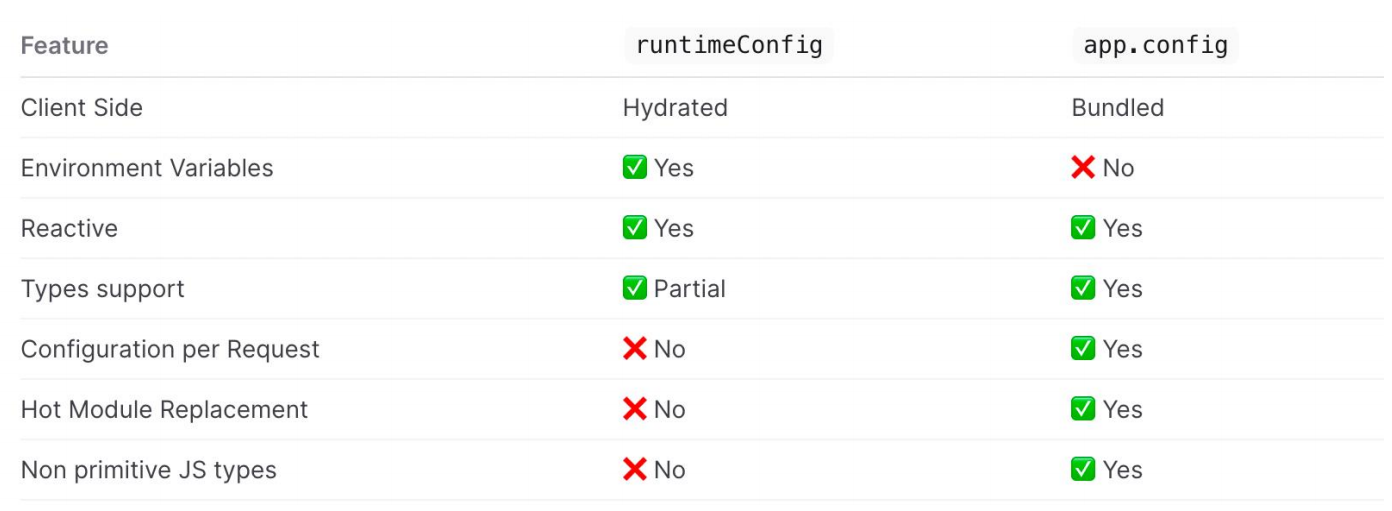Click the app.config checkmark in the Reactive row
Viewport: 1392px width, 511px height.
coord(1083,228)
